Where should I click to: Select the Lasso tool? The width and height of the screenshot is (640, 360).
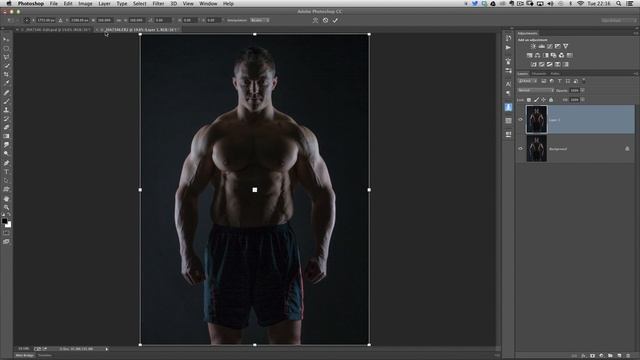(x=6, y=57)
